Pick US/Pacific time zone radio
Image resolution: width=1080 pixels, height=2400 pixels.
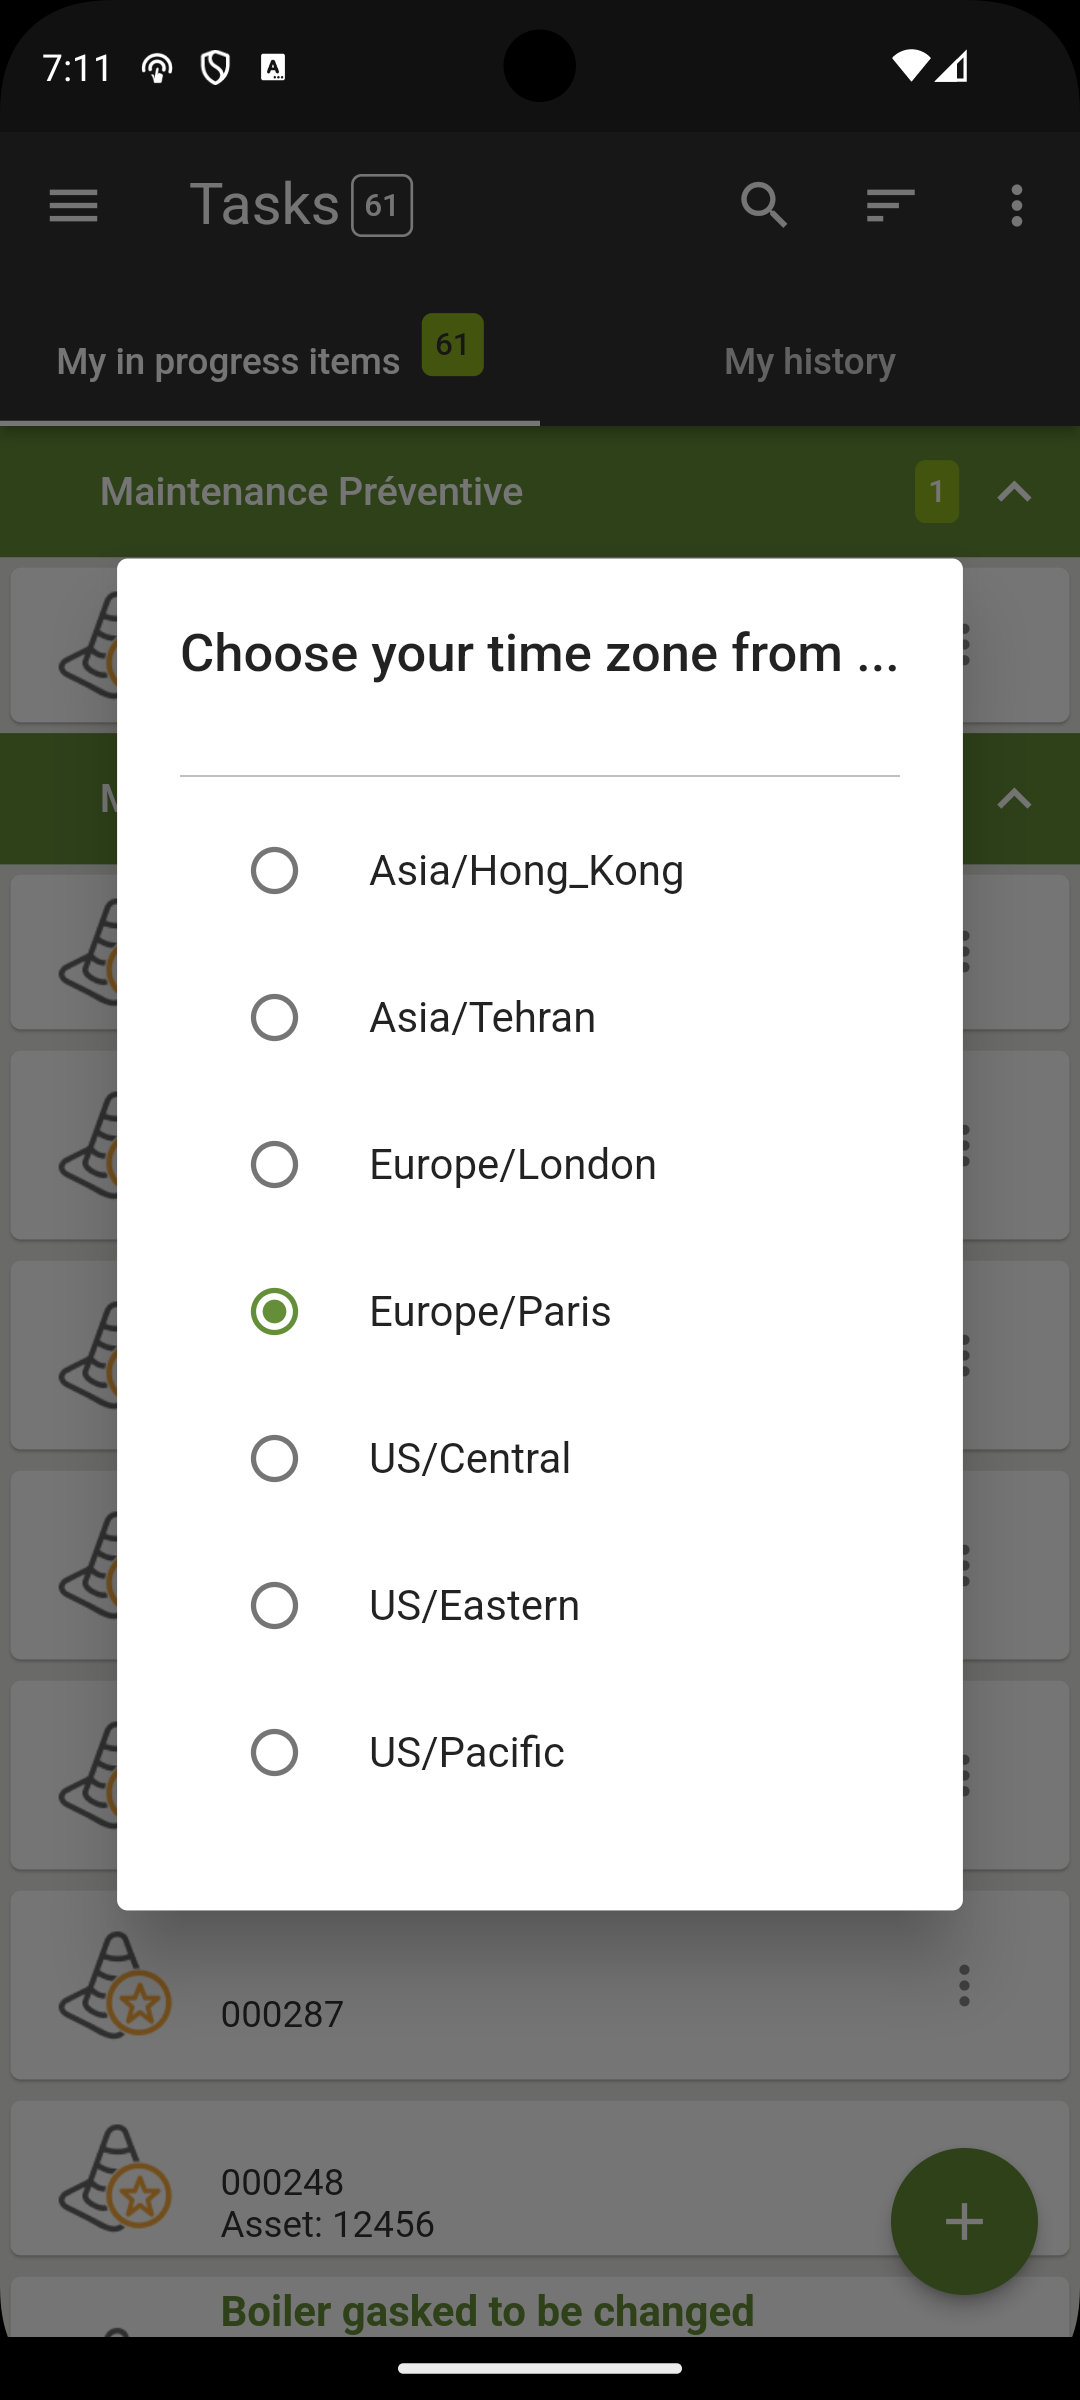[274, 1752]
